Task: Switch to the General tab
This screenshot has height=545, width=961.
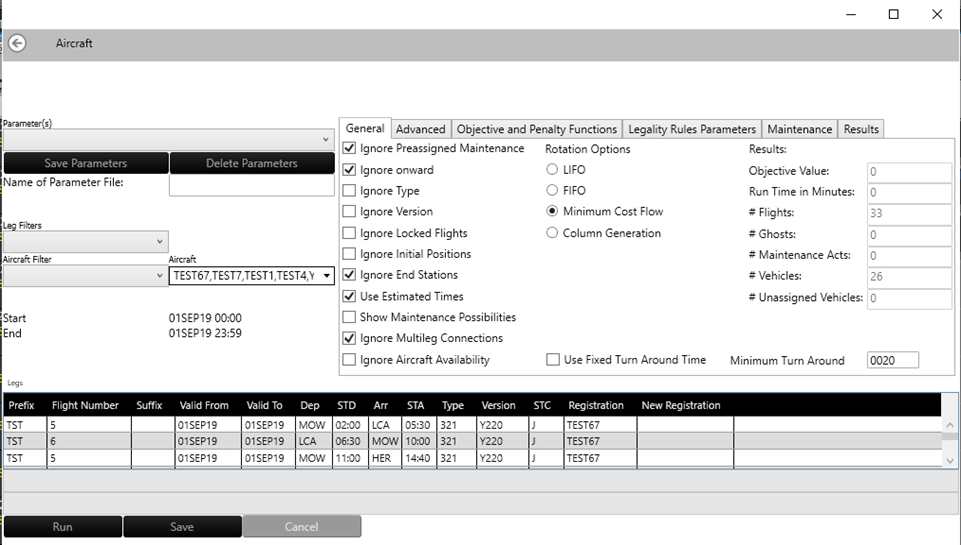Action: (365, 129)
